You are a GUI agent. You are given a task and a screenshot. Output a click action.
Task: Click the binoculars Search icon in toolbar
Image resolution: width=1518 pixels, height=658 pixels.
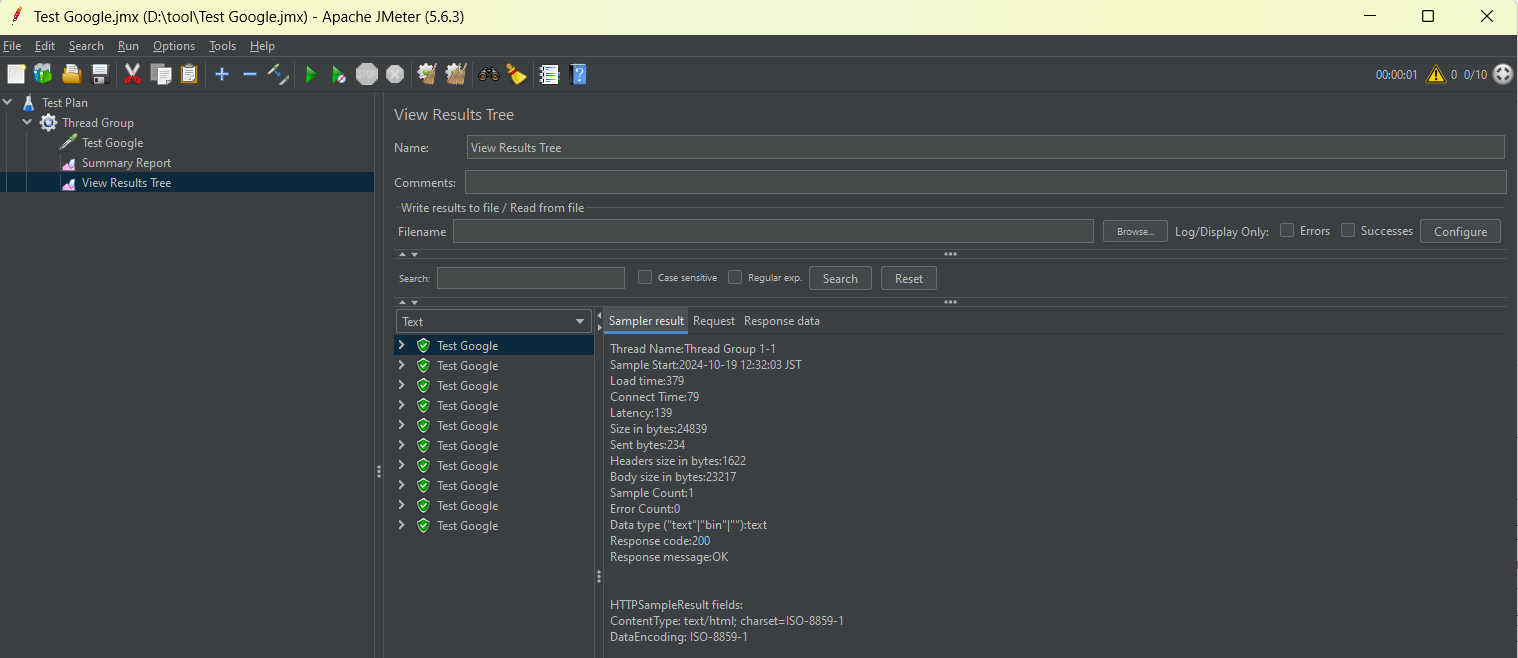pos(489,74)
